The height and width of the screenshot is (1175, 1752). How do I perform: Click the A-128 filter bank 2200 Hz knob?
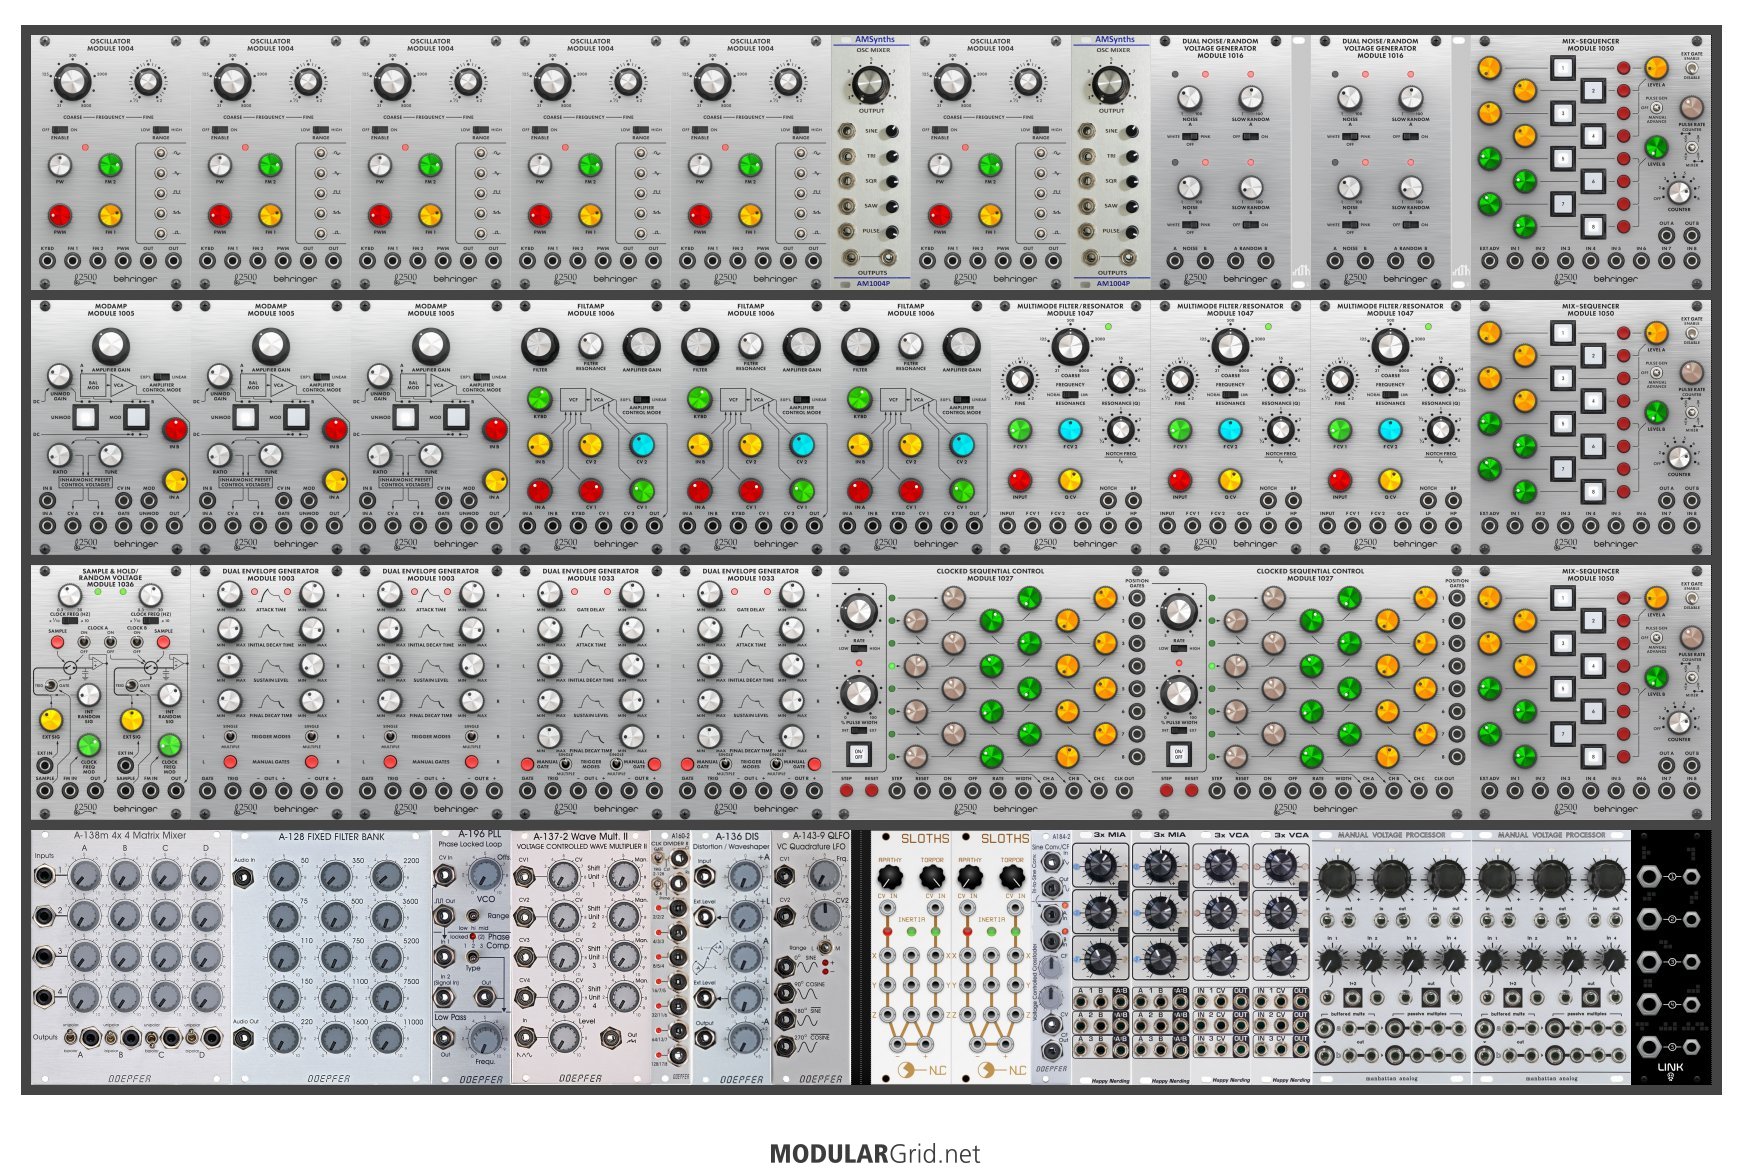(386, 877)
